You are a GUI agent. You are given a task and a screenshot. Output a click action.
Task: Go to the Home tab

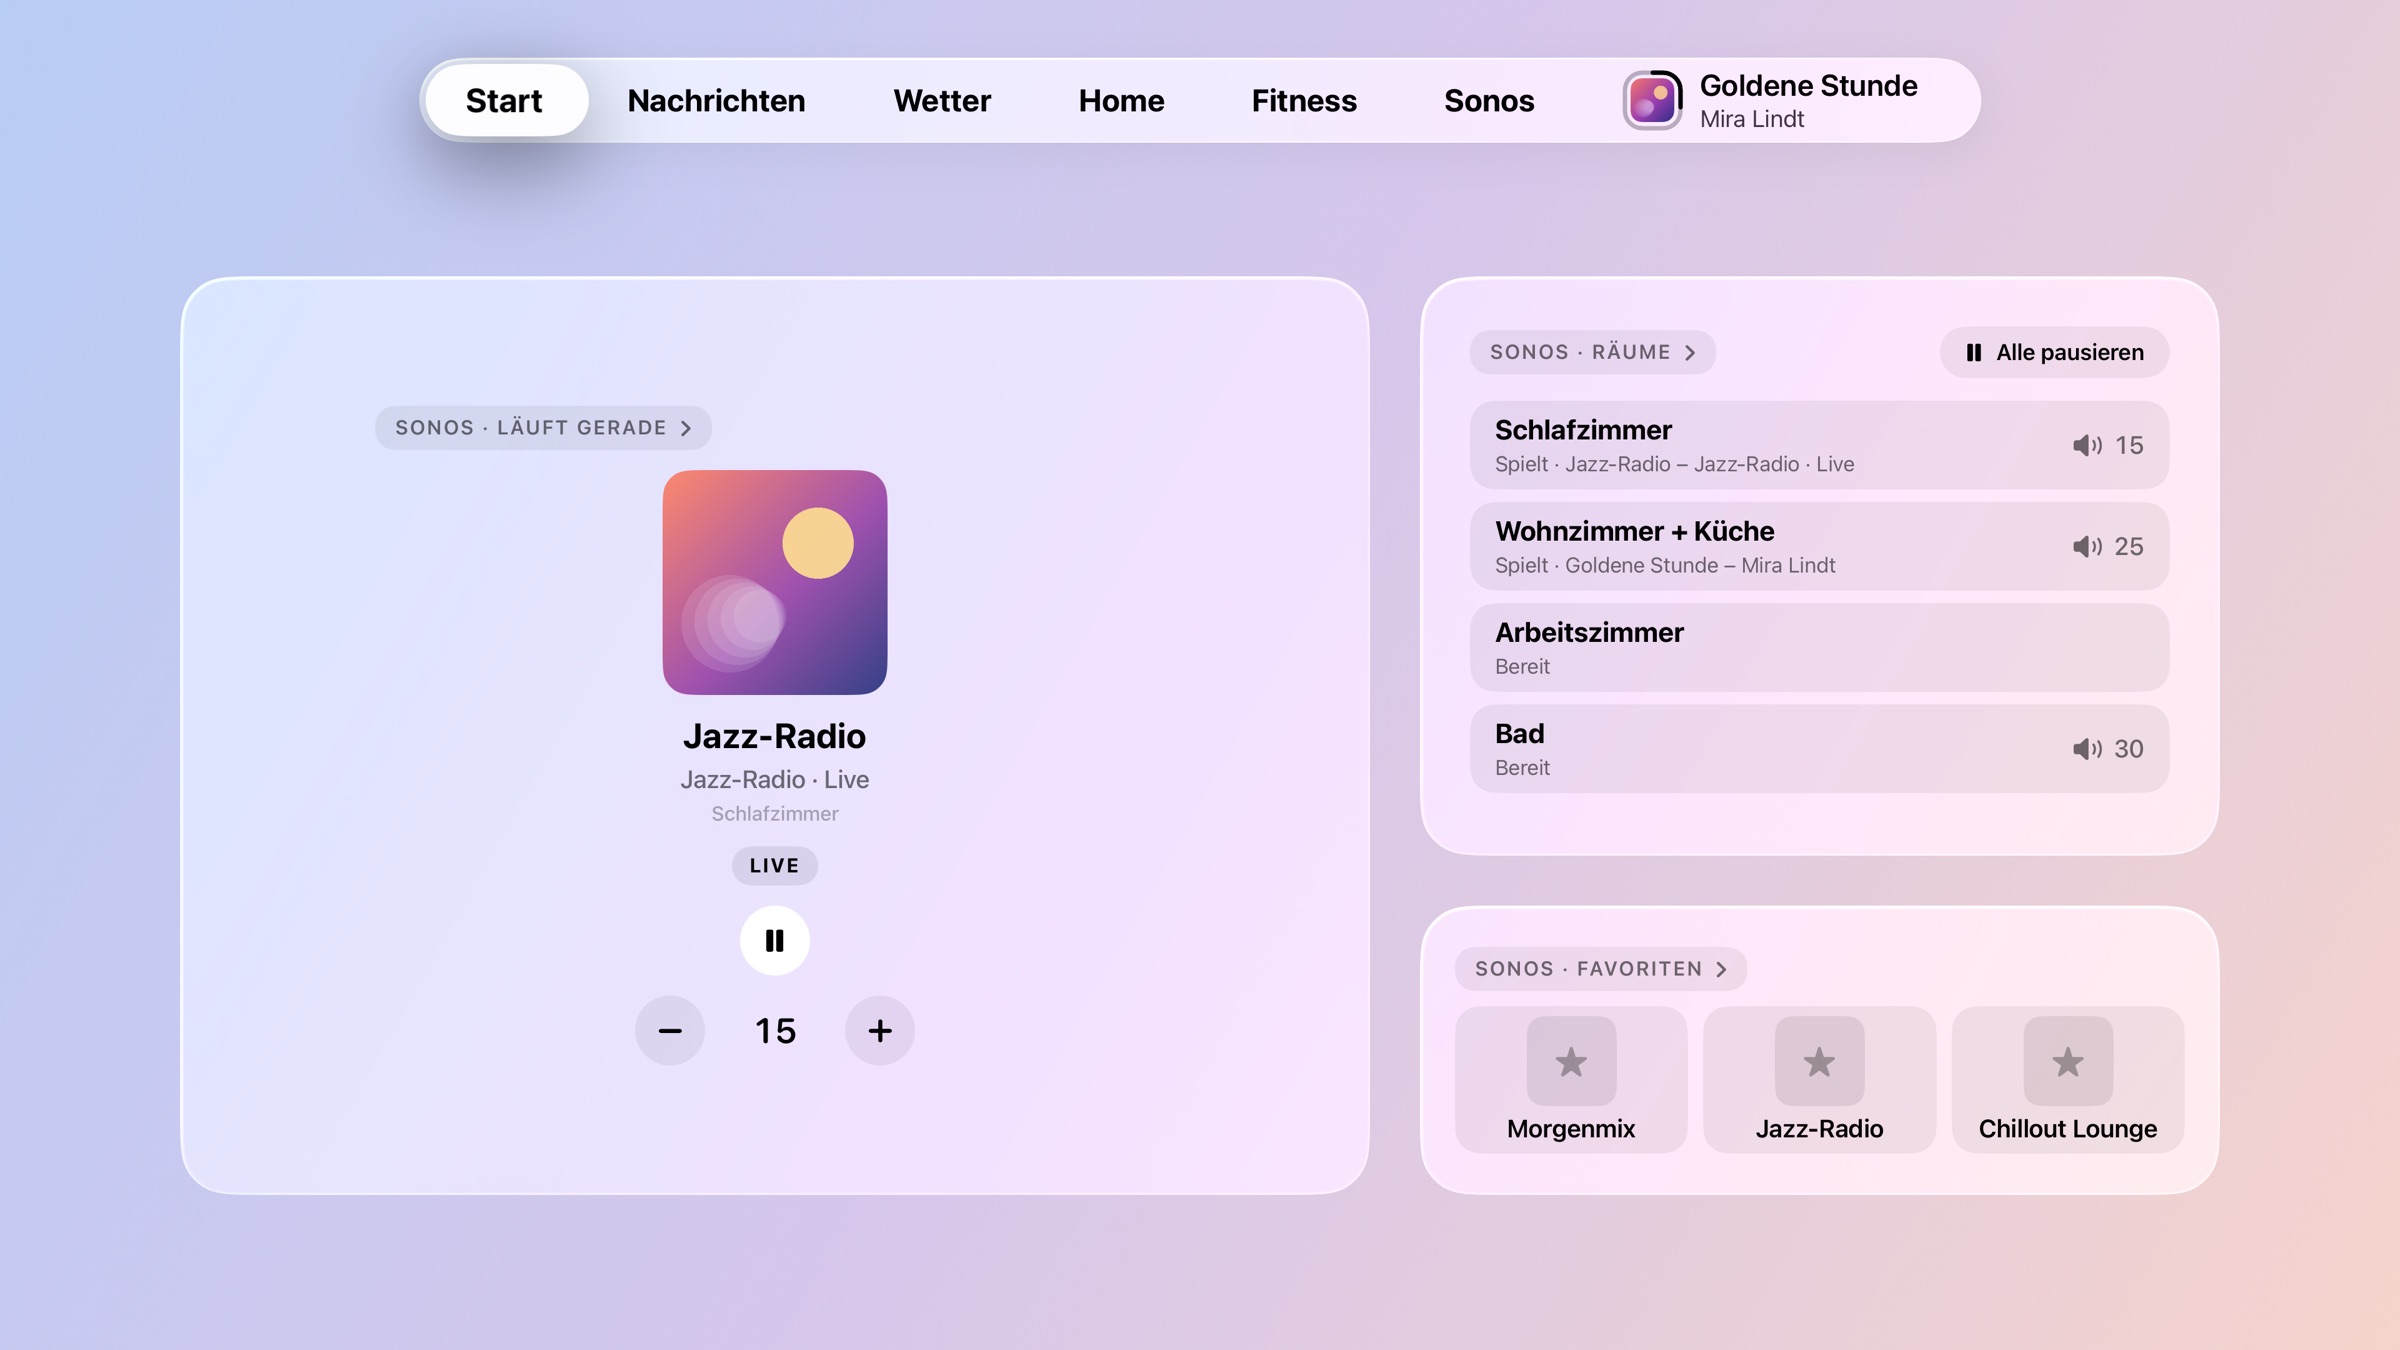click(1121, 100)
